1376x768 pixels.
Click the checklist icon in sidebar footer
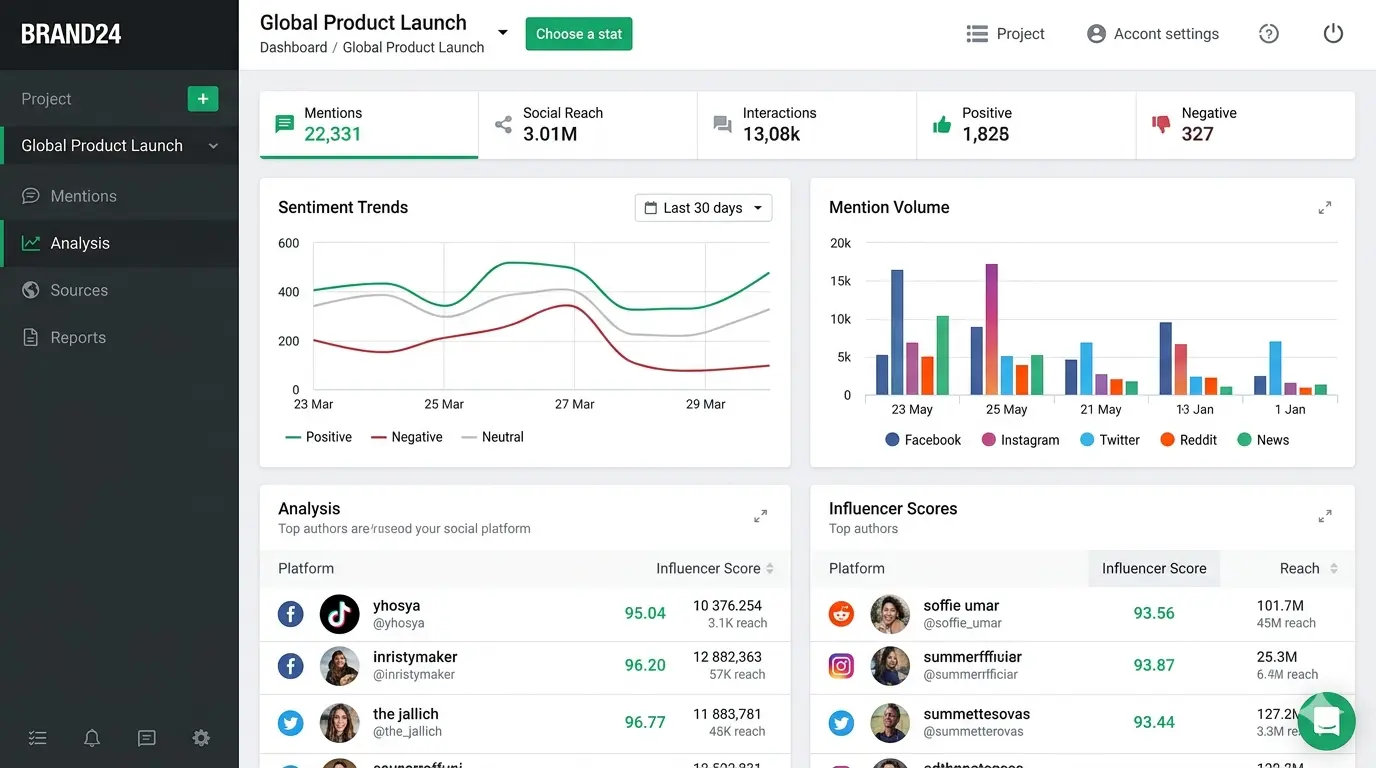(38, 738)
